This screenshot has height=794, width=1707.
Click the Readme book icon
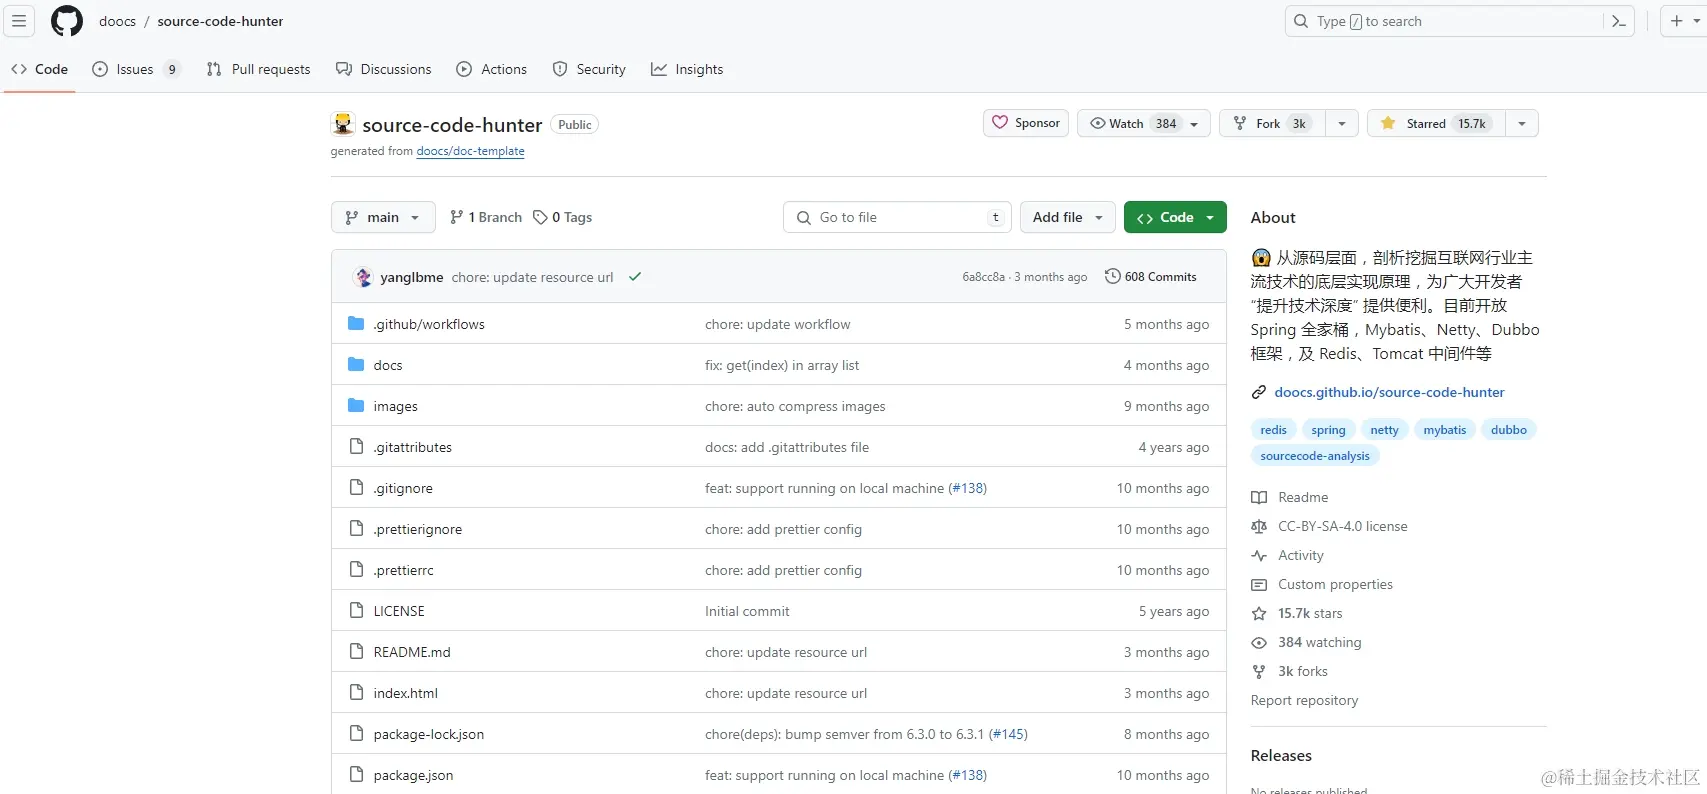[1259, 497]
